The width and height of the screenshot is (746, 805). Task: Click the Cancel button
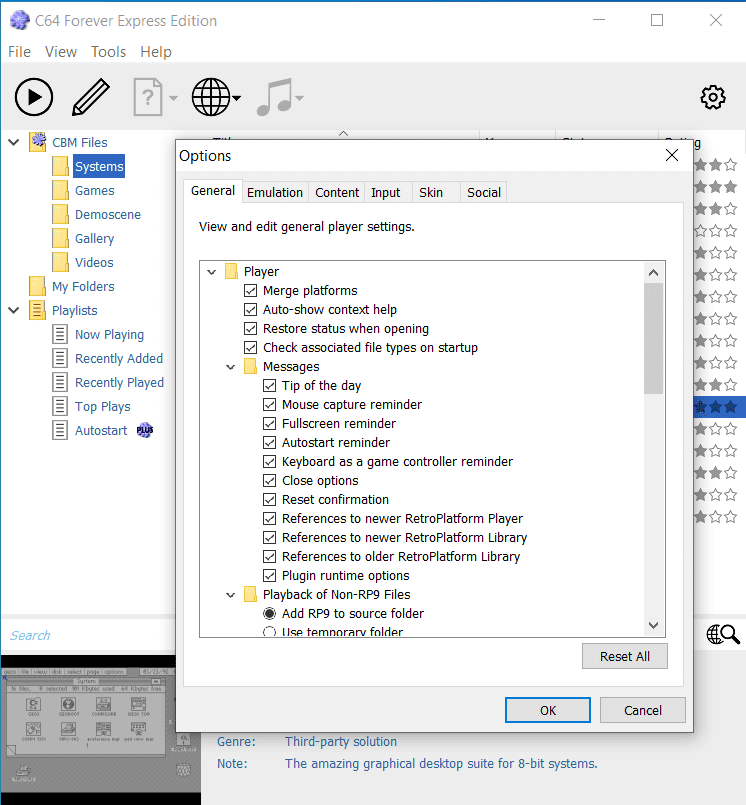[643, 710]
